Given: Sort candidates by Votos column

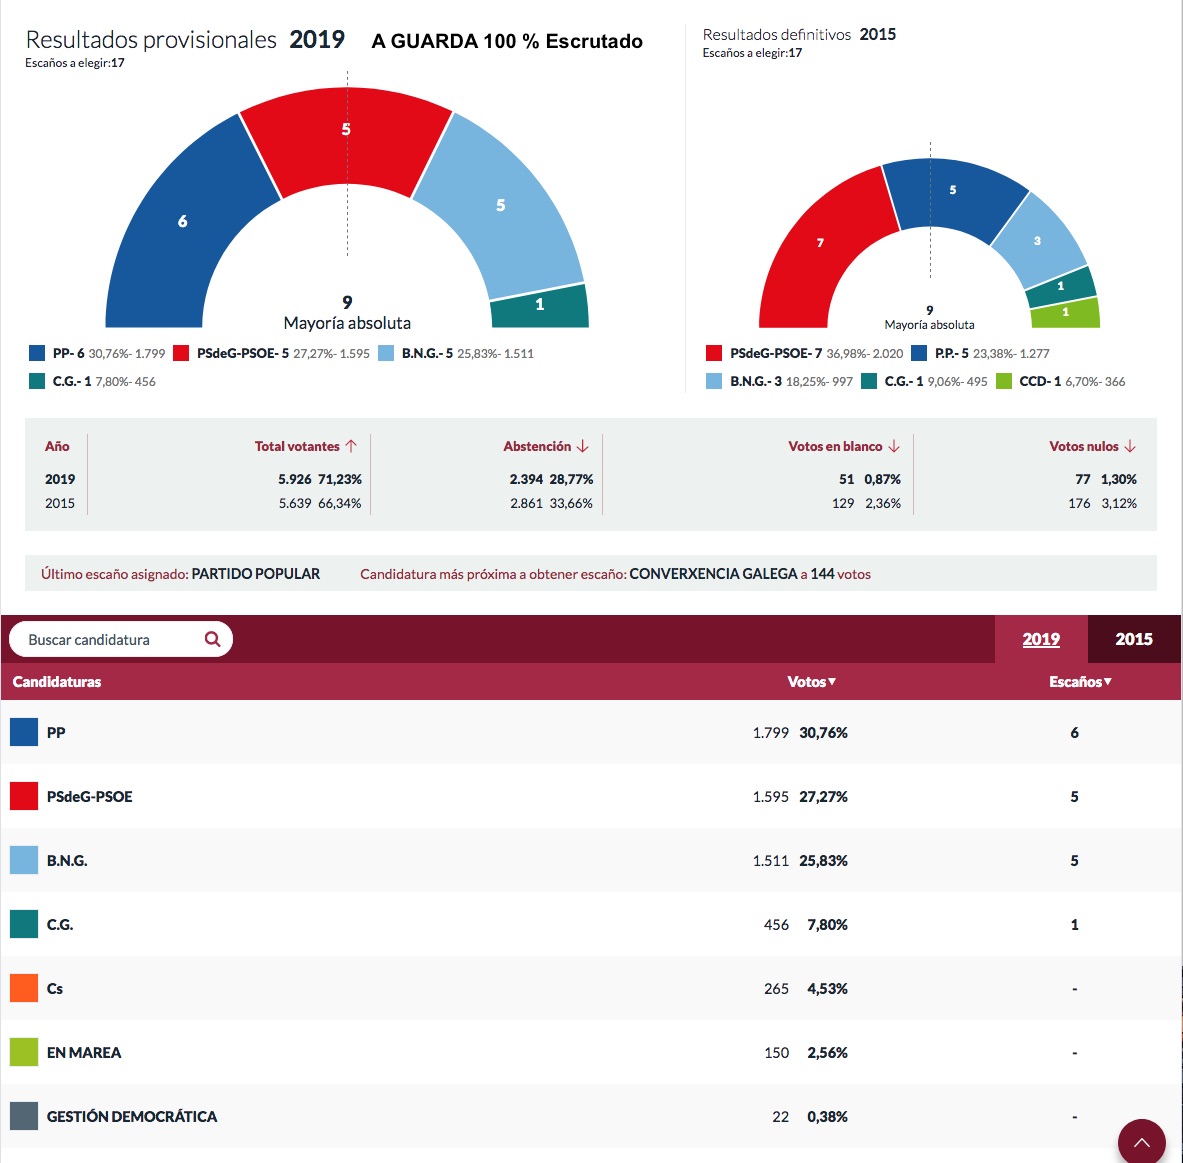Looking at the screenshot, I should coord(811,682).
